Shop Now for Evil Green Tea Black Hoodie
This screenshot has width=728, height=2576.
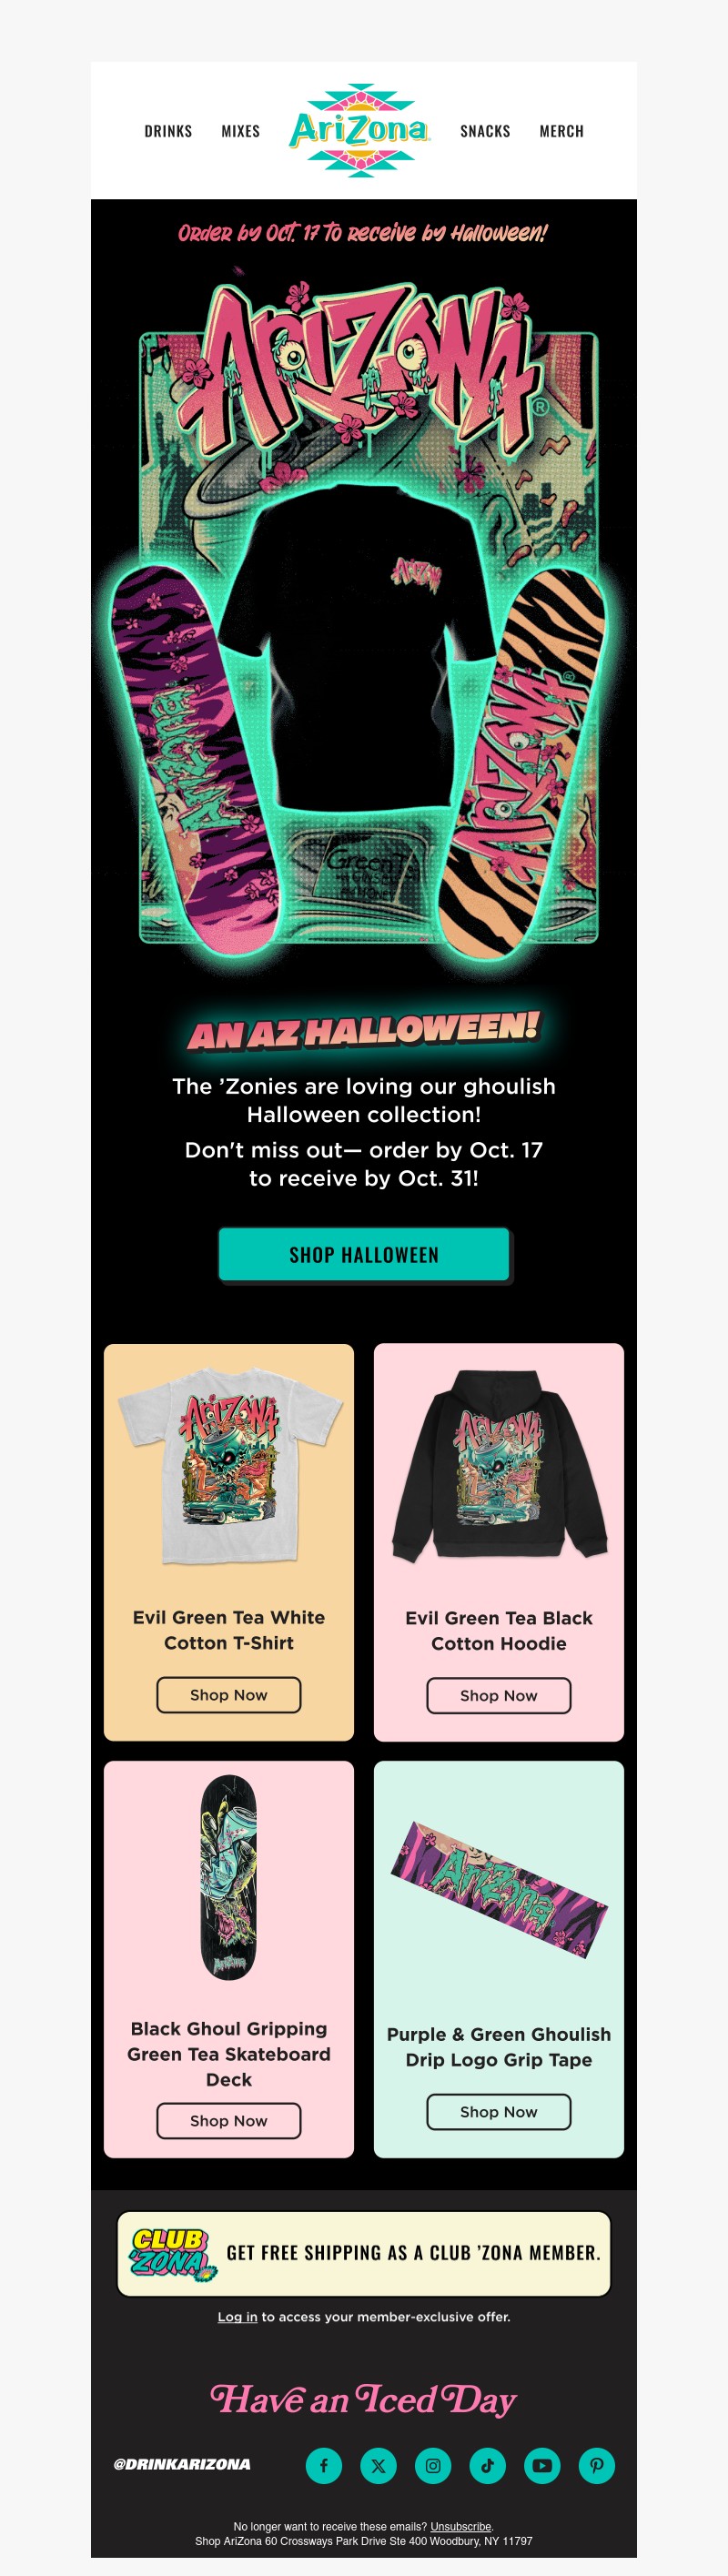click(499, 1695)
